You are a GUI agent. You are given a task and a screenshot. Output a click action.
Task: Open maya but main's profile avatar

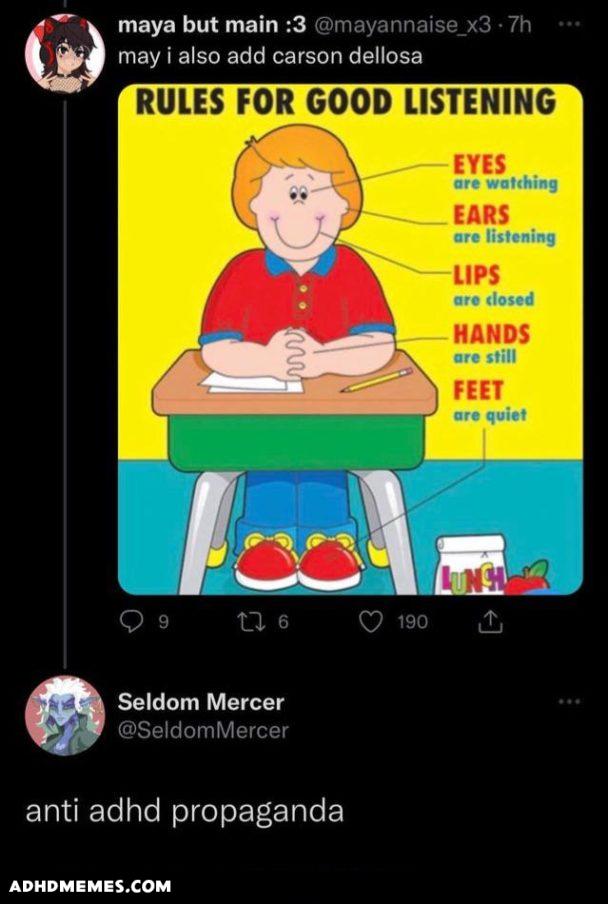pyautogui.click(x=65, y=53)
